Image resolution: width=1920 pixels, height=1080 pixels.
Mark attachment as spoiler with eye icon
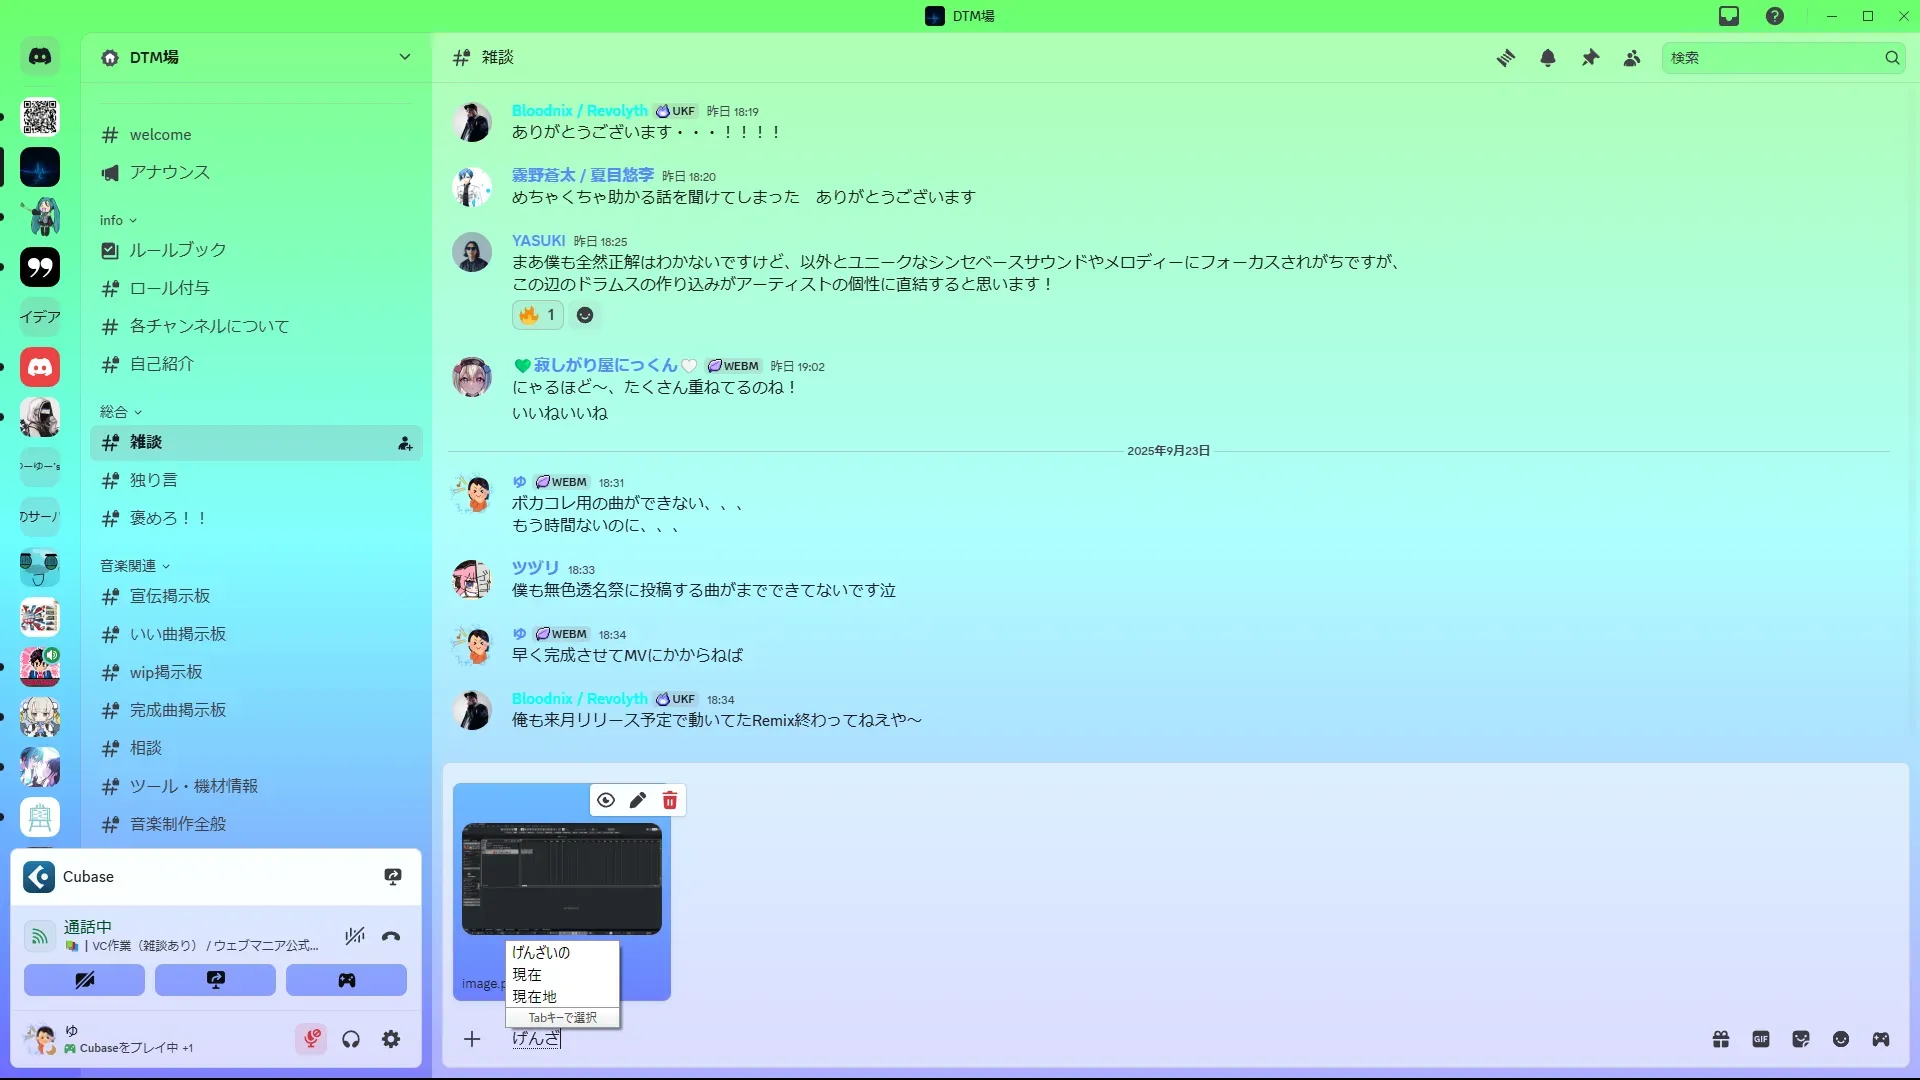(x=606, y=800)
